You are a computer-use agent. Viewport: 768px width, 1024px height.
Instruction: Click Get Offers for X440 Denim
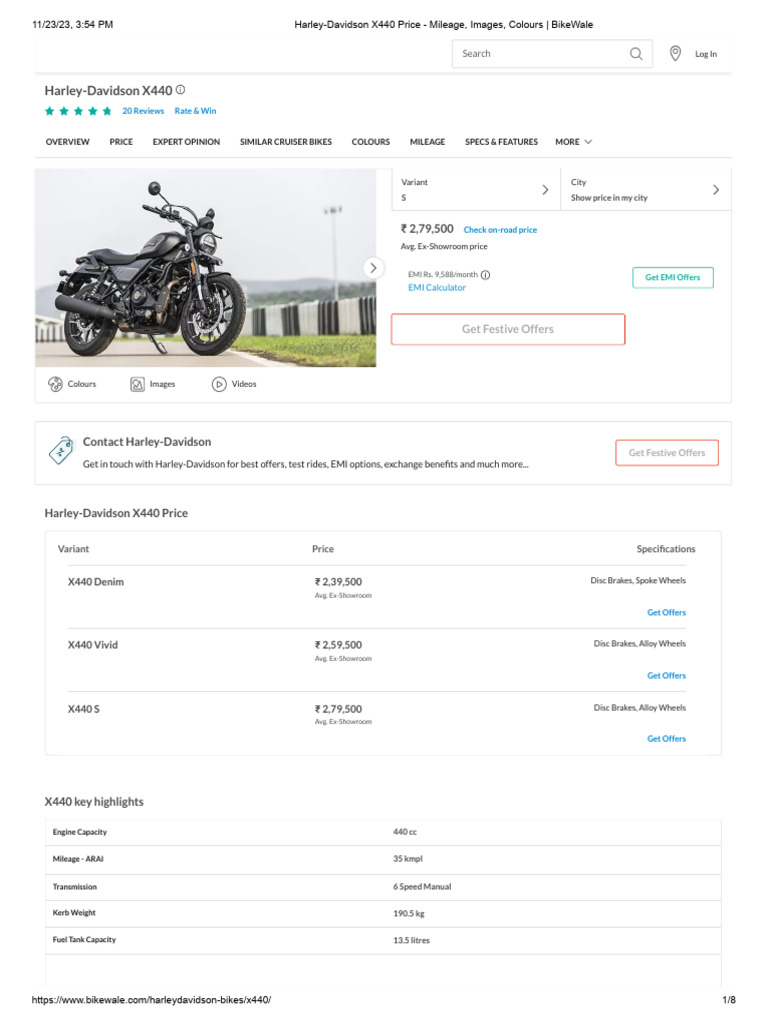(x=666, y=612)
